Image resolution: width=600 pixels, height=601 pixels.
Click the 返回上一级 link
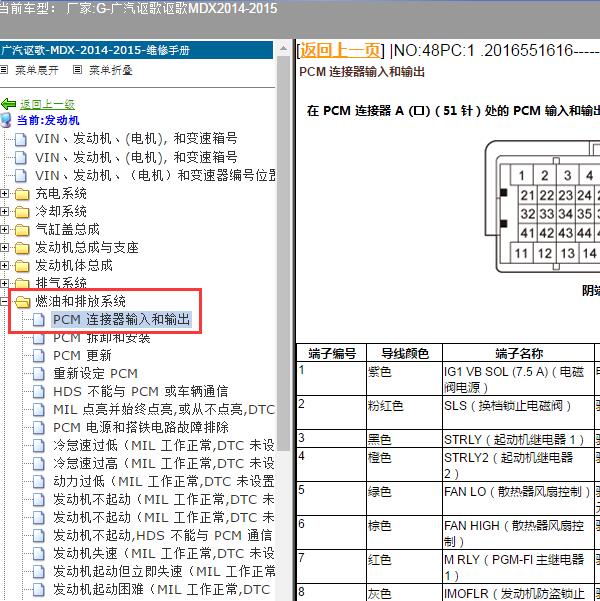pyautogui.click(x=48, y=104)
